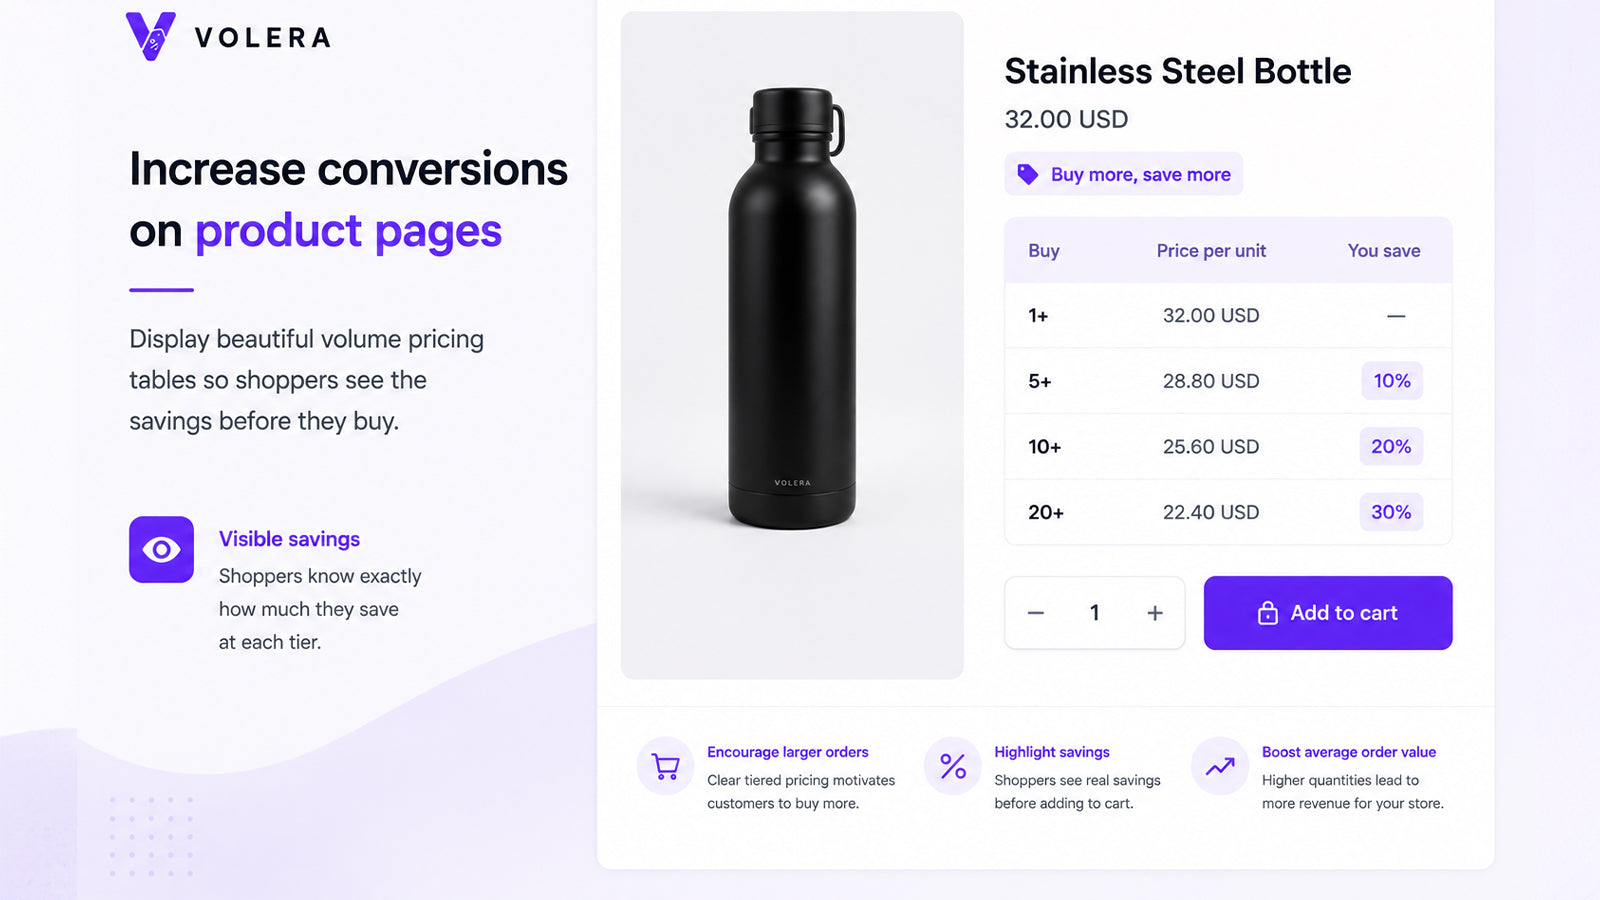
Task: Click the 30% savings badge
Action: pos(1391,512)
